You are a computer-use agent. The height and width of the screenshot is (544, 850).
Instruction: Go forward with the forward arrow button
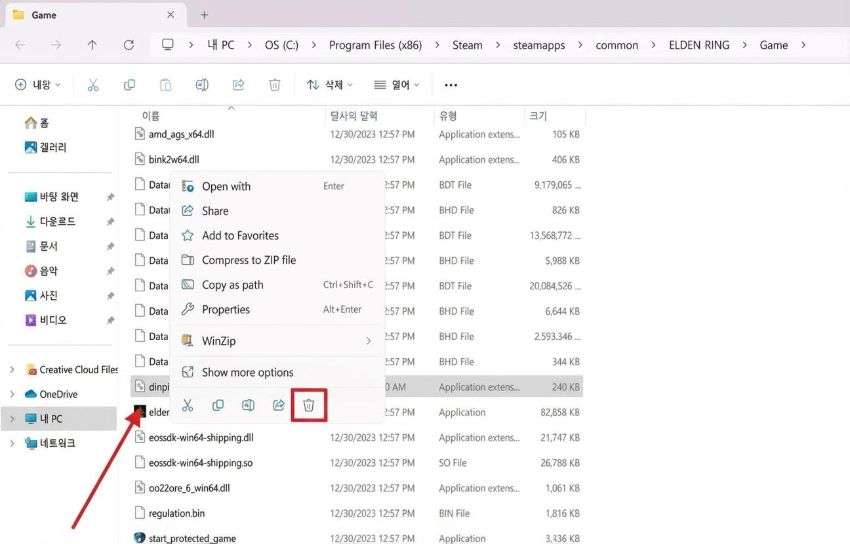click(x=56, y=45)
